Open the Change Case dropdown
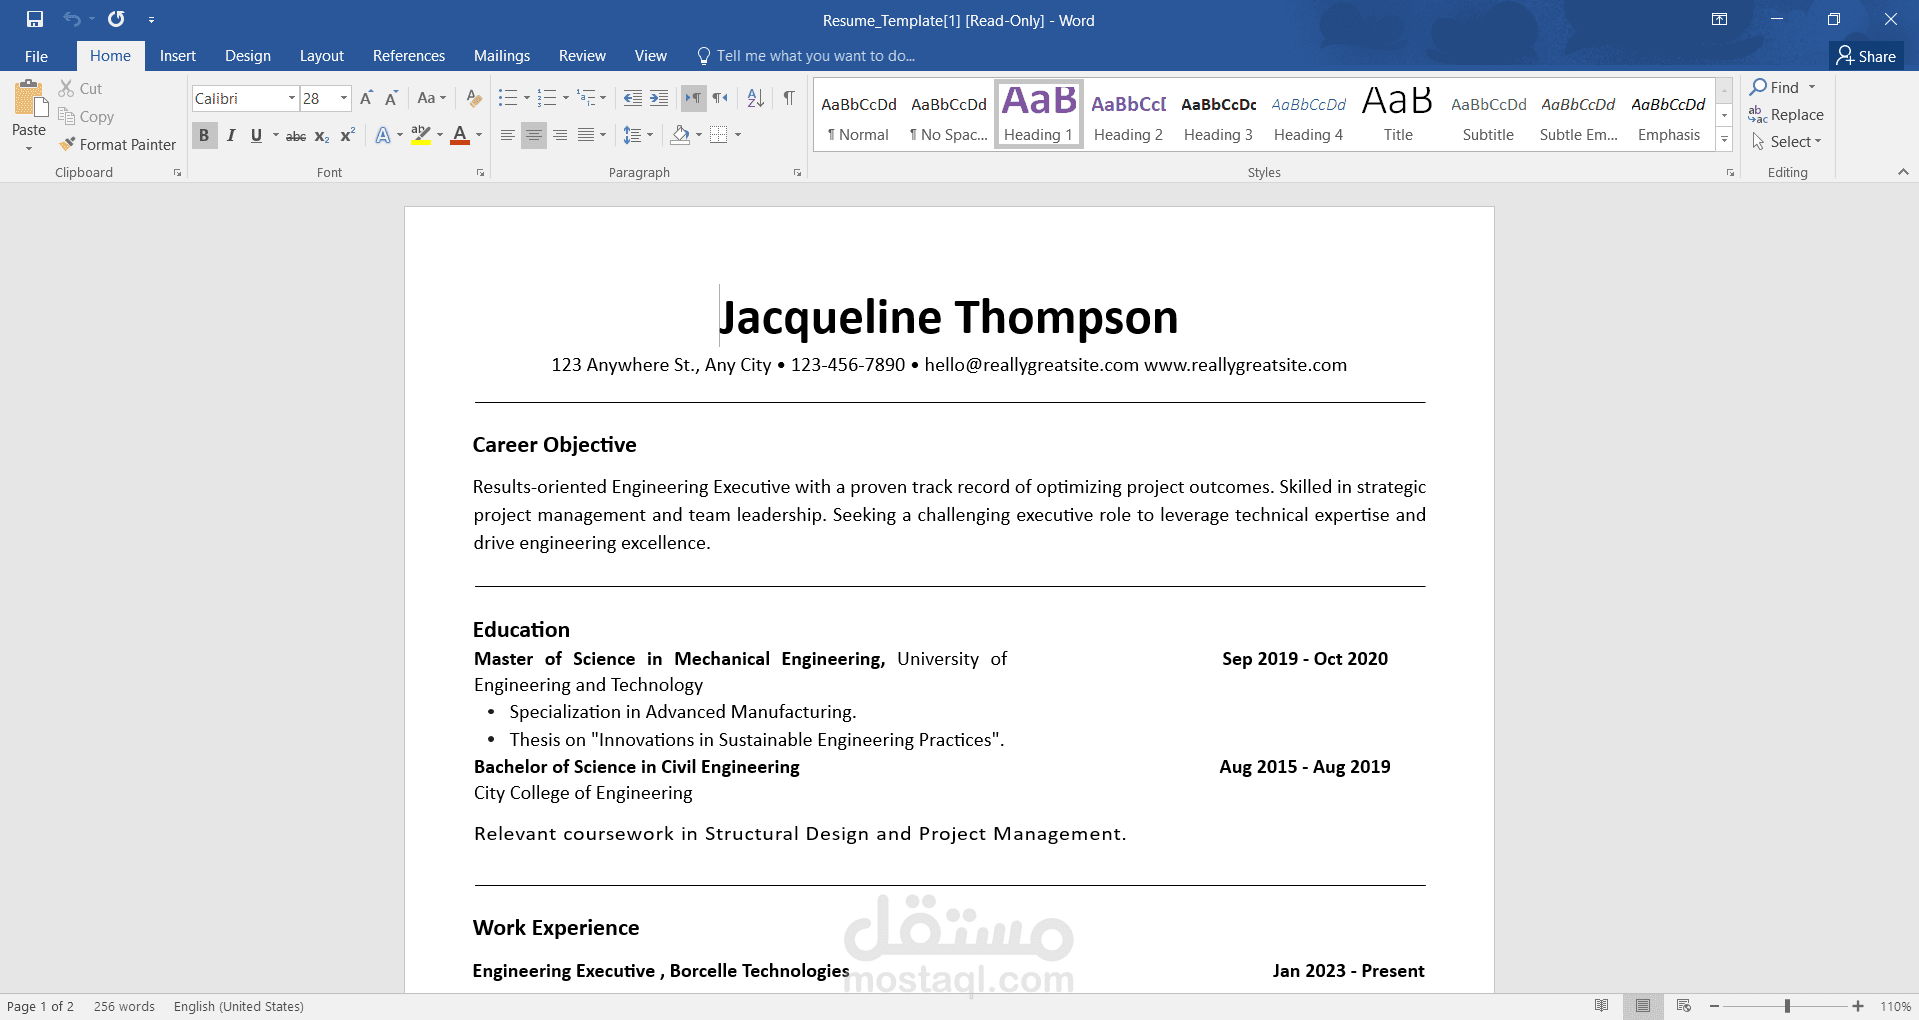 coord(431,98)
